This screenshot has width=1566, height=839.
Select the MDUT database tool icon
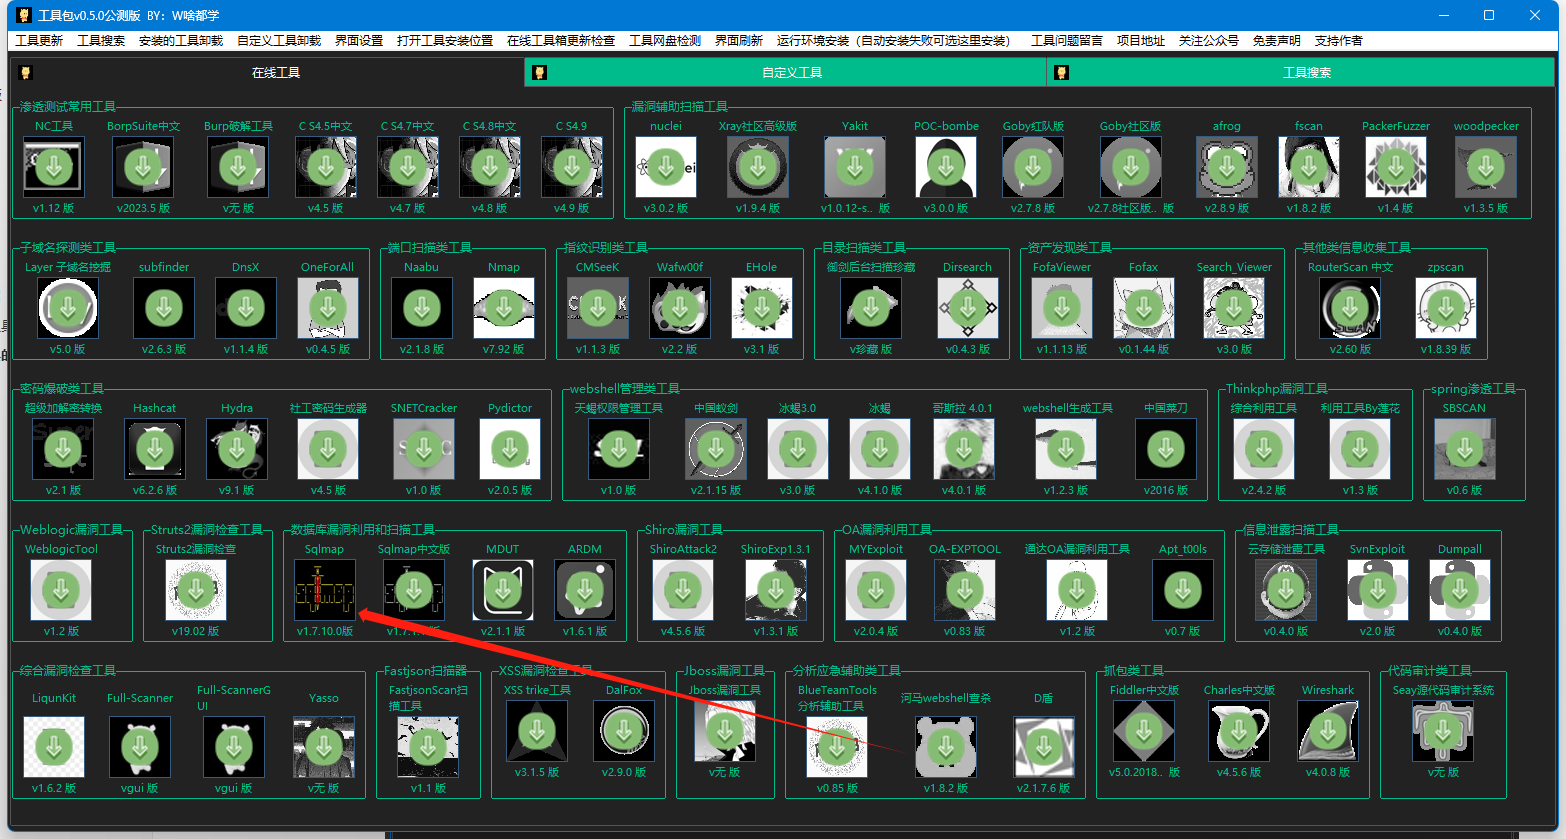pyautogui.click(x=503, y=590)
